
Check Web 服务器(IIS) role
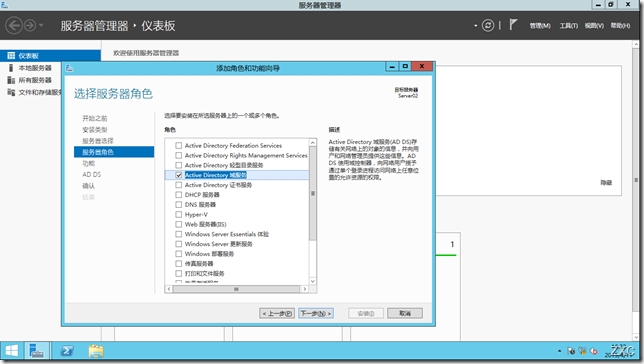pyautogui.click(x=178, y=224)
